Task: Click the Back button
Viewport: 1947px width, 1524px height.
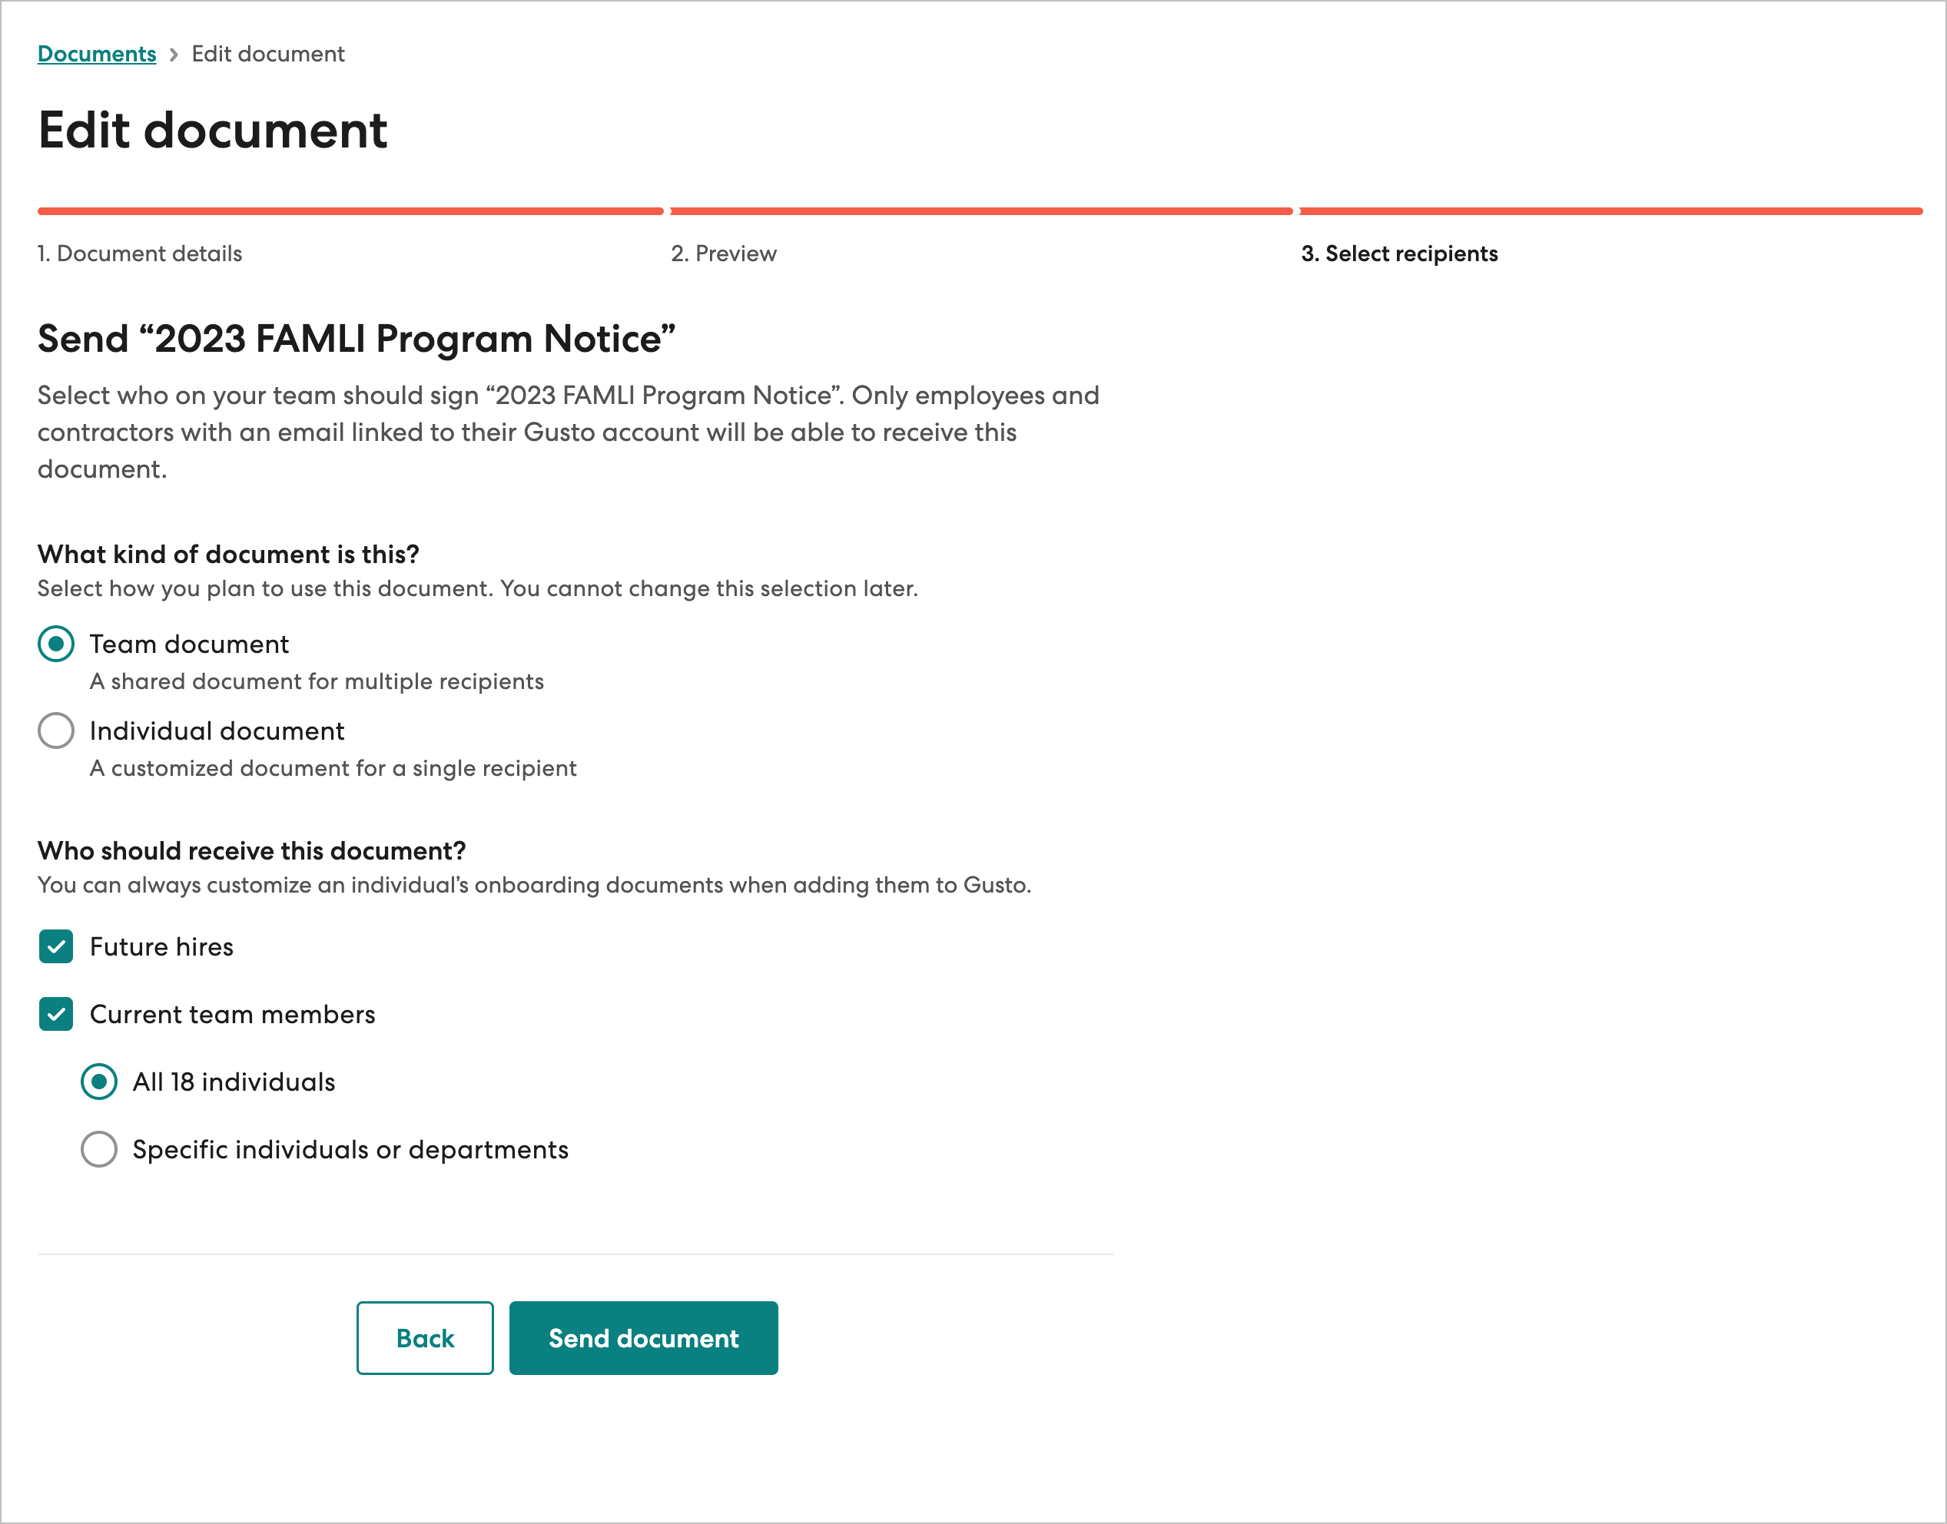Action: point(424,1337)
